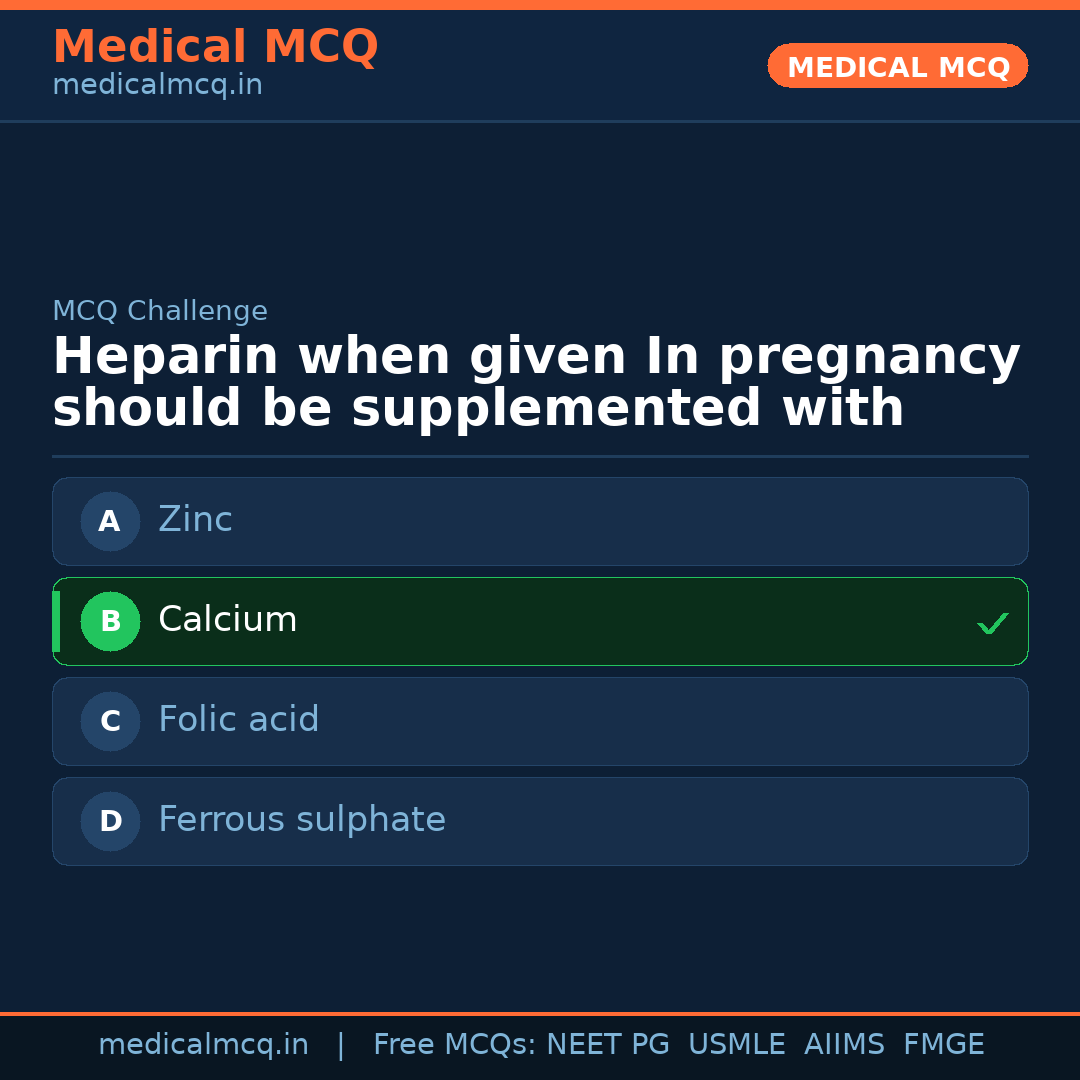
Task: Click the green checkmark on Calcium row
Action: point(992,623)
